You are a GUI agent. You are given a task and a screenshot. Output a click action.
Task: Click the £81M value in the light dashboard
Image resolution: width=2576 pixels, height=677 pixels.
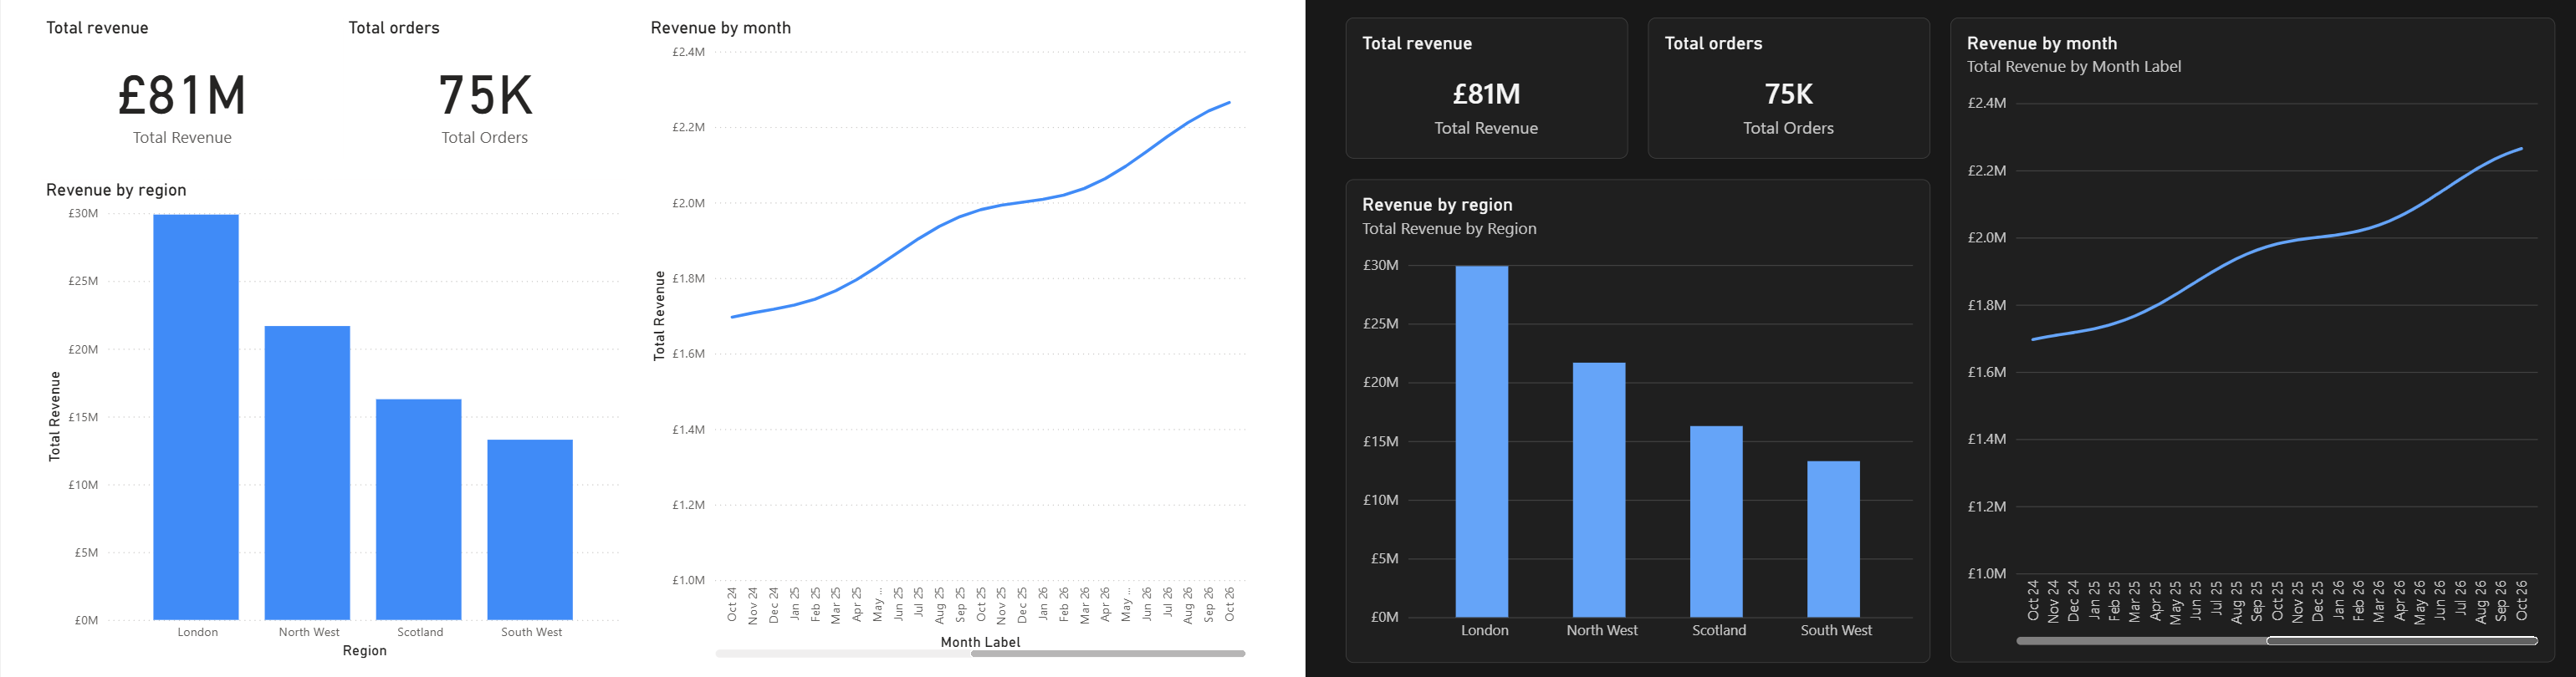tap(182, 96)
